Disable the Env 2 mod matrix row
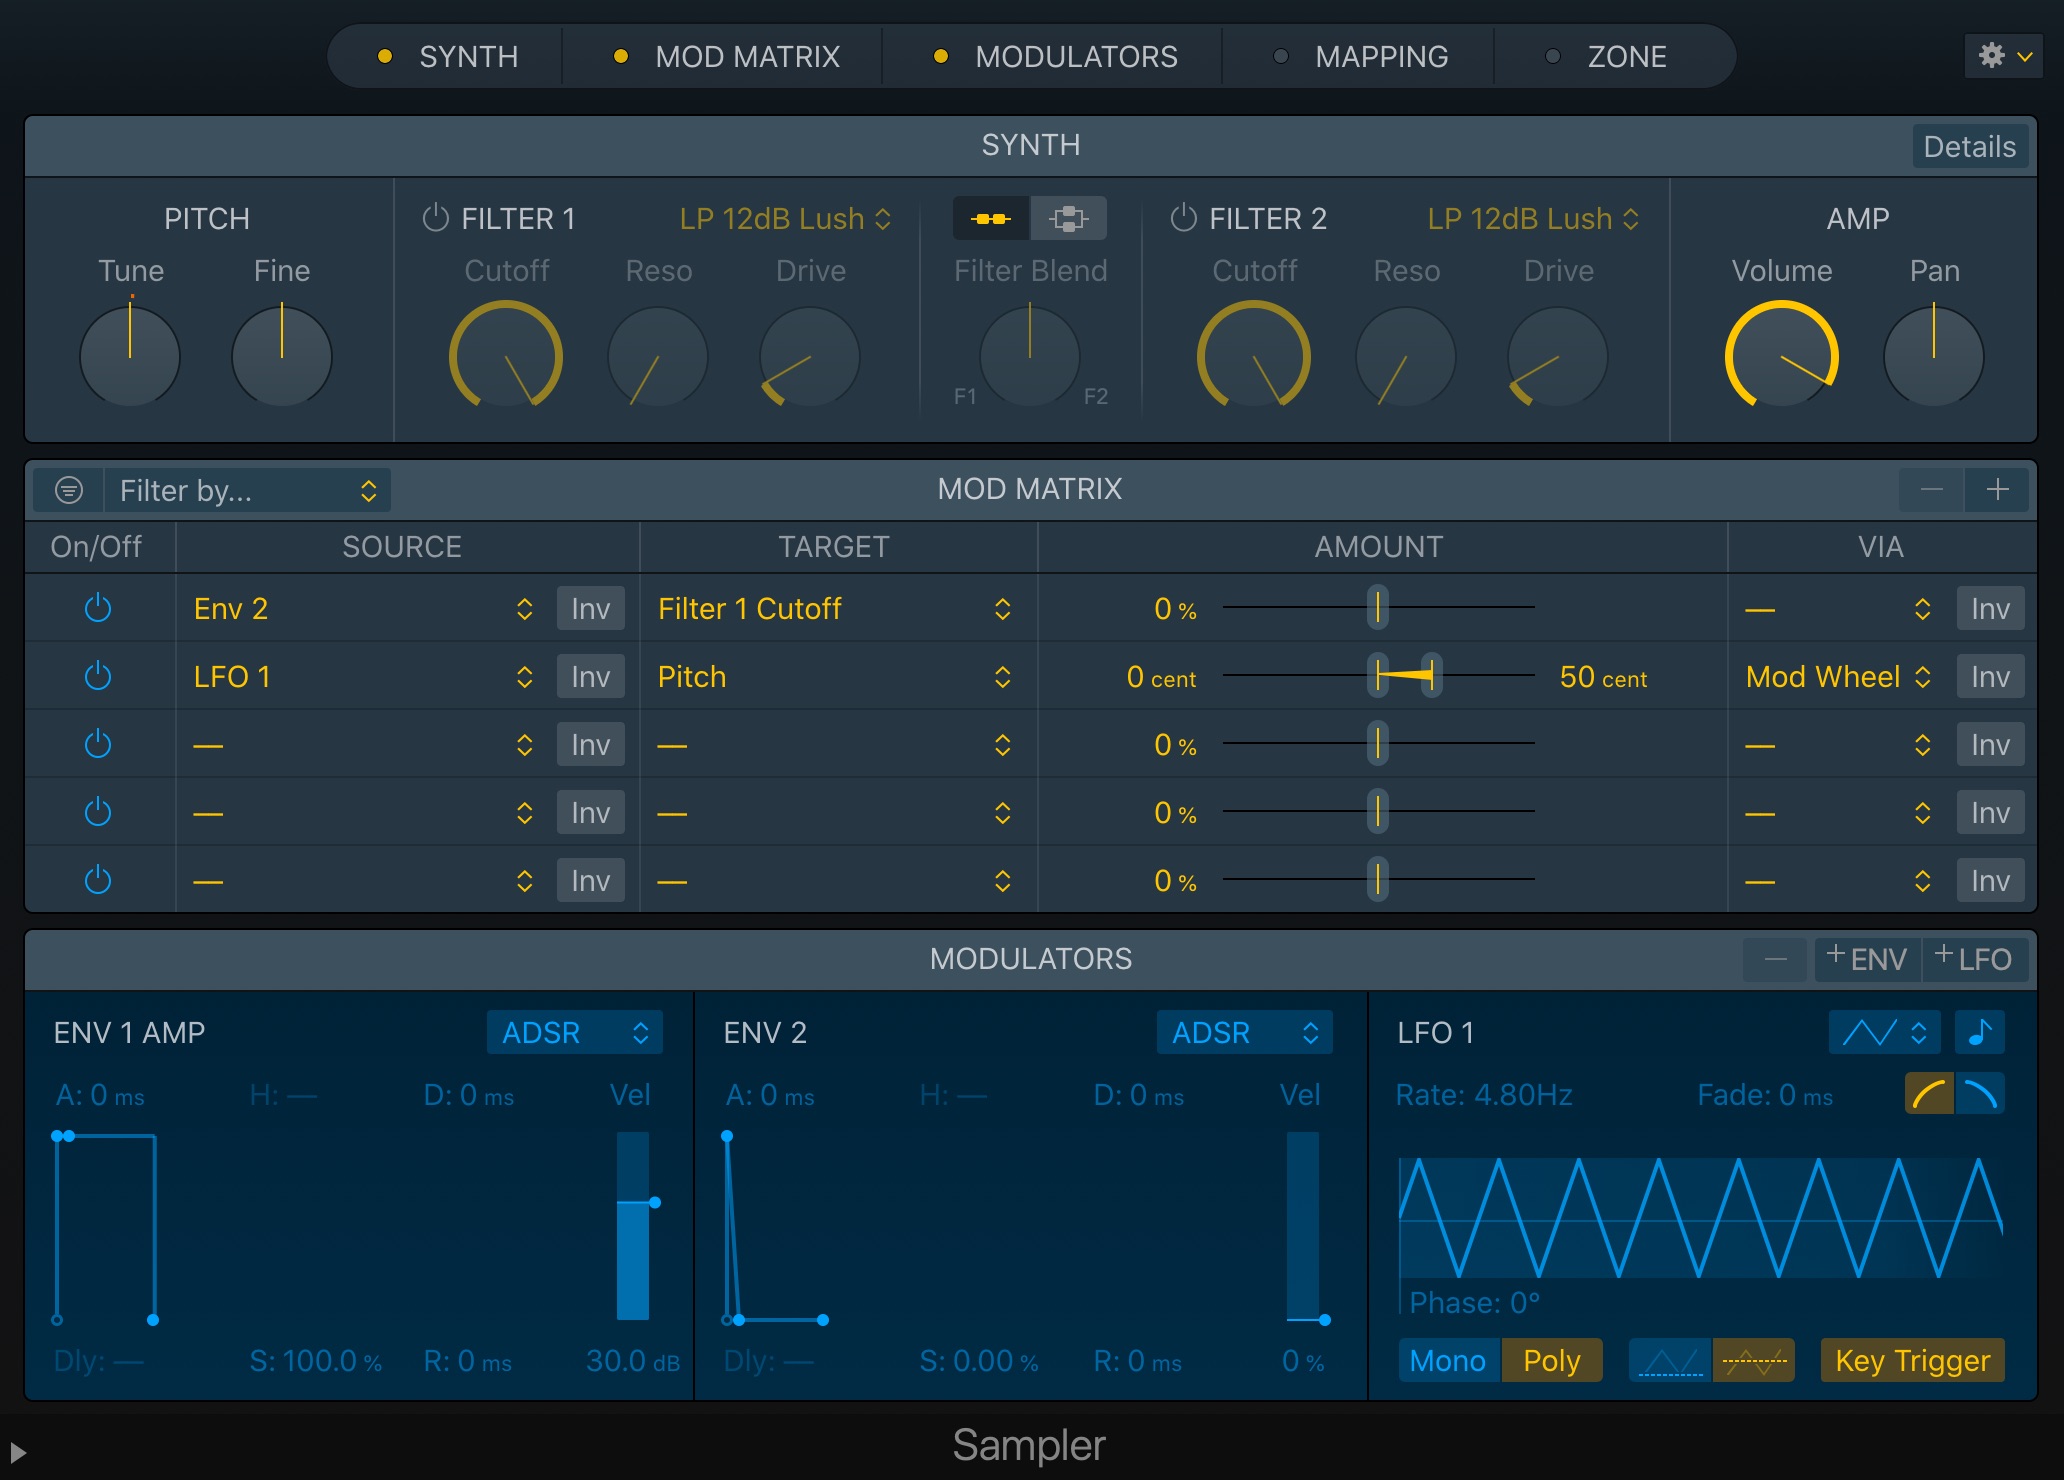 pos(98,608)
